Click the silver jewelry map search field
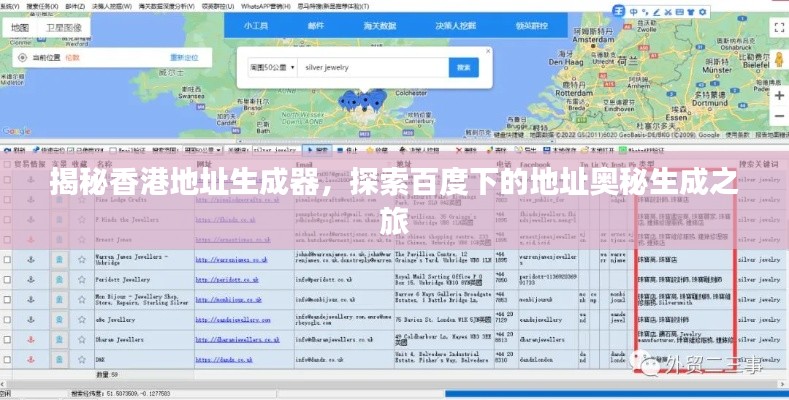 373,67
